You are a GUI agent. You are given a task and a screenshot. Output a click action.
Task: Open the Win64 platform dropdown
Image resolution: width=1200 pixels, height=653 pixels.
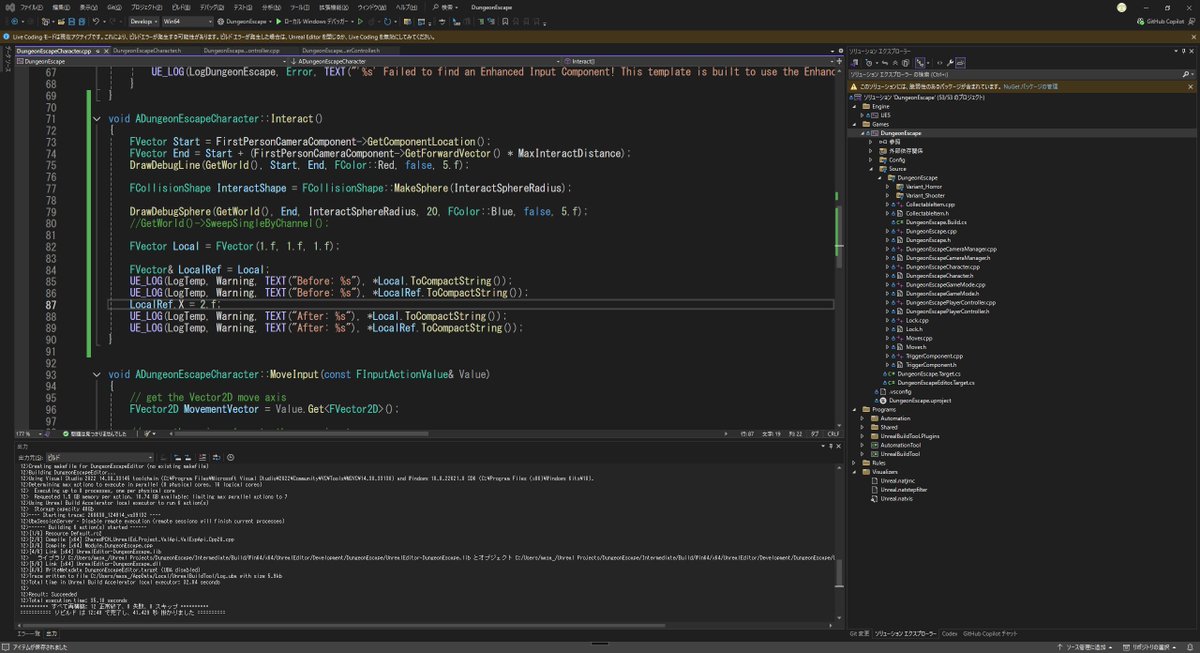(x=187, y=20)
